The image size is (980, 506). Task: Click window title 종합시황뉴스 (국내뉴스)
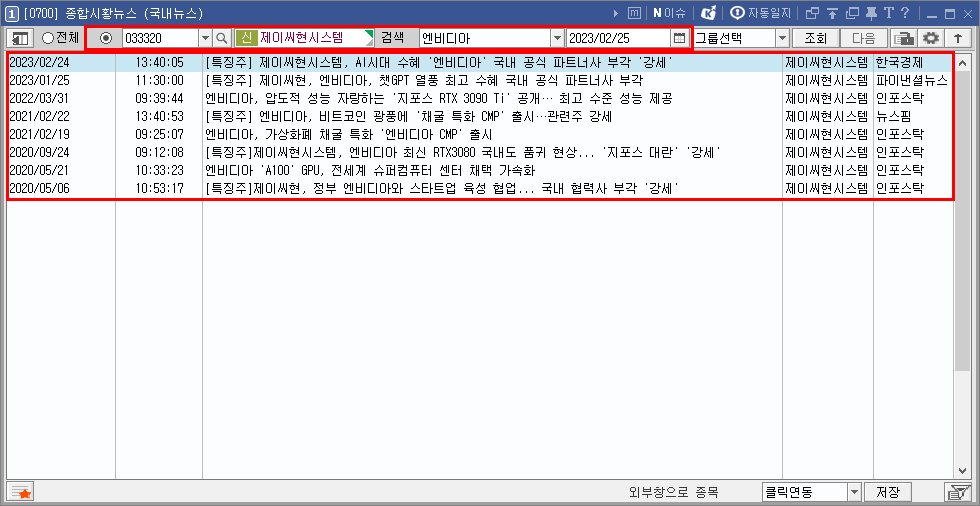click(x=134, y=13)
